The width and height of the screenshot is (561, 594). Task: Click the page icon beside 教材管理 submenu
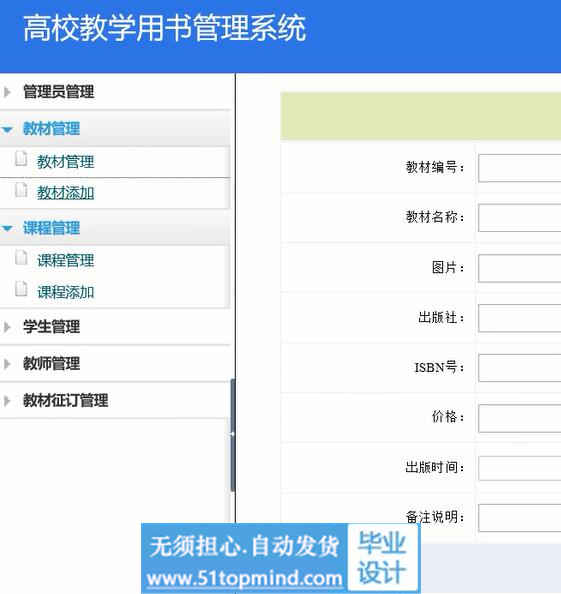[x=21, y=159]
